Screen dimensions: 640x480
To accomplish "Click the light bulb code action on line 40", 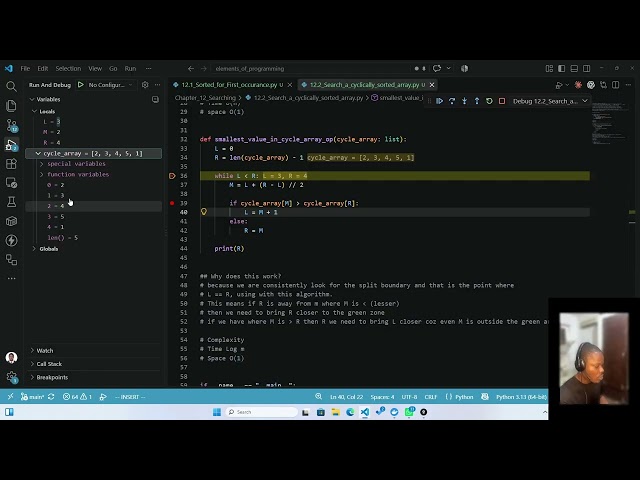I will tap(204, 211).
